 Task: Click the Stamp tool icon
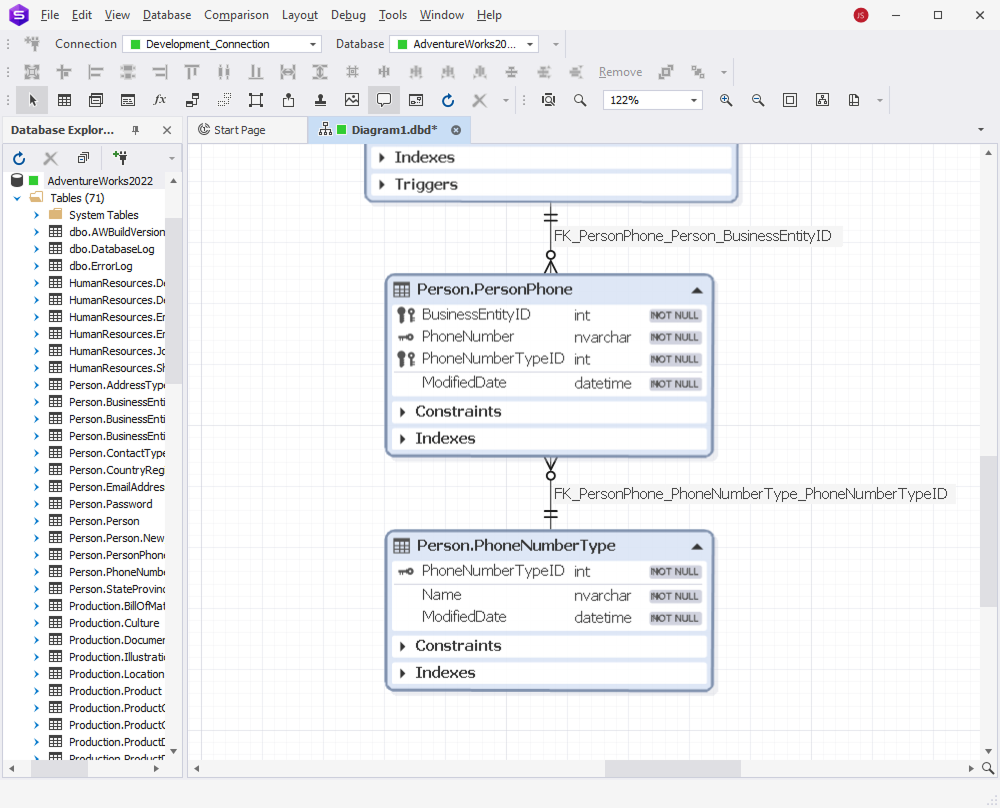tap(320, 100)
